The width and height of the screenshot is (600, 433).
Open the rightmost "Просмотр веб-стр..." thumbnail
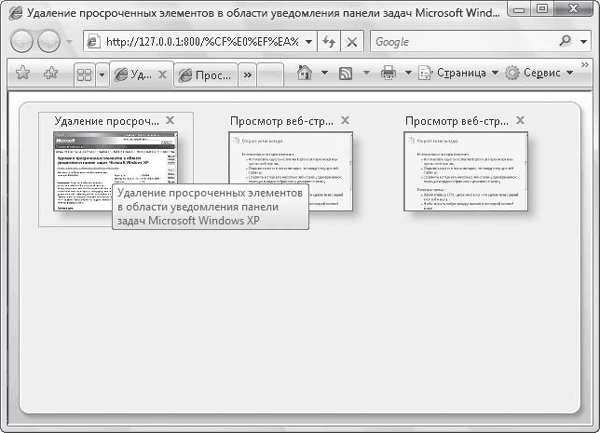click(466, 171)
